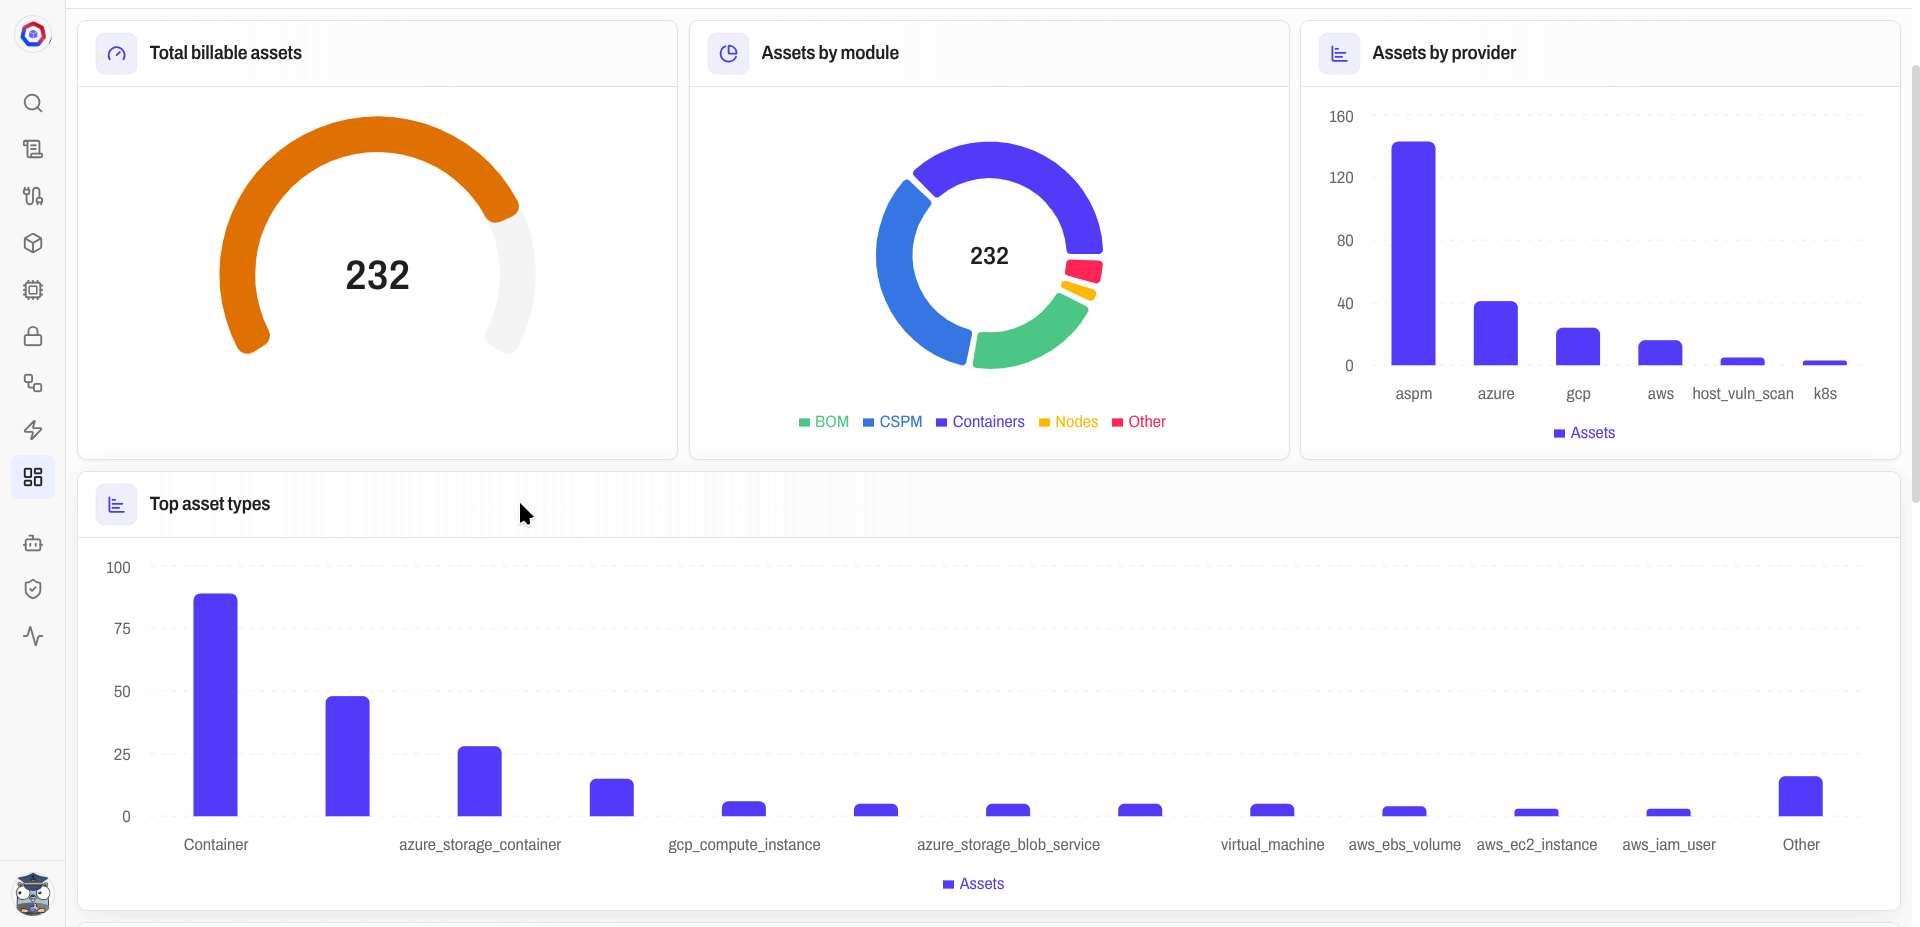Click the 'virtual_machine' axis label
The height and width of the screenshot is (927, 1920).
tap(1272, 845)
